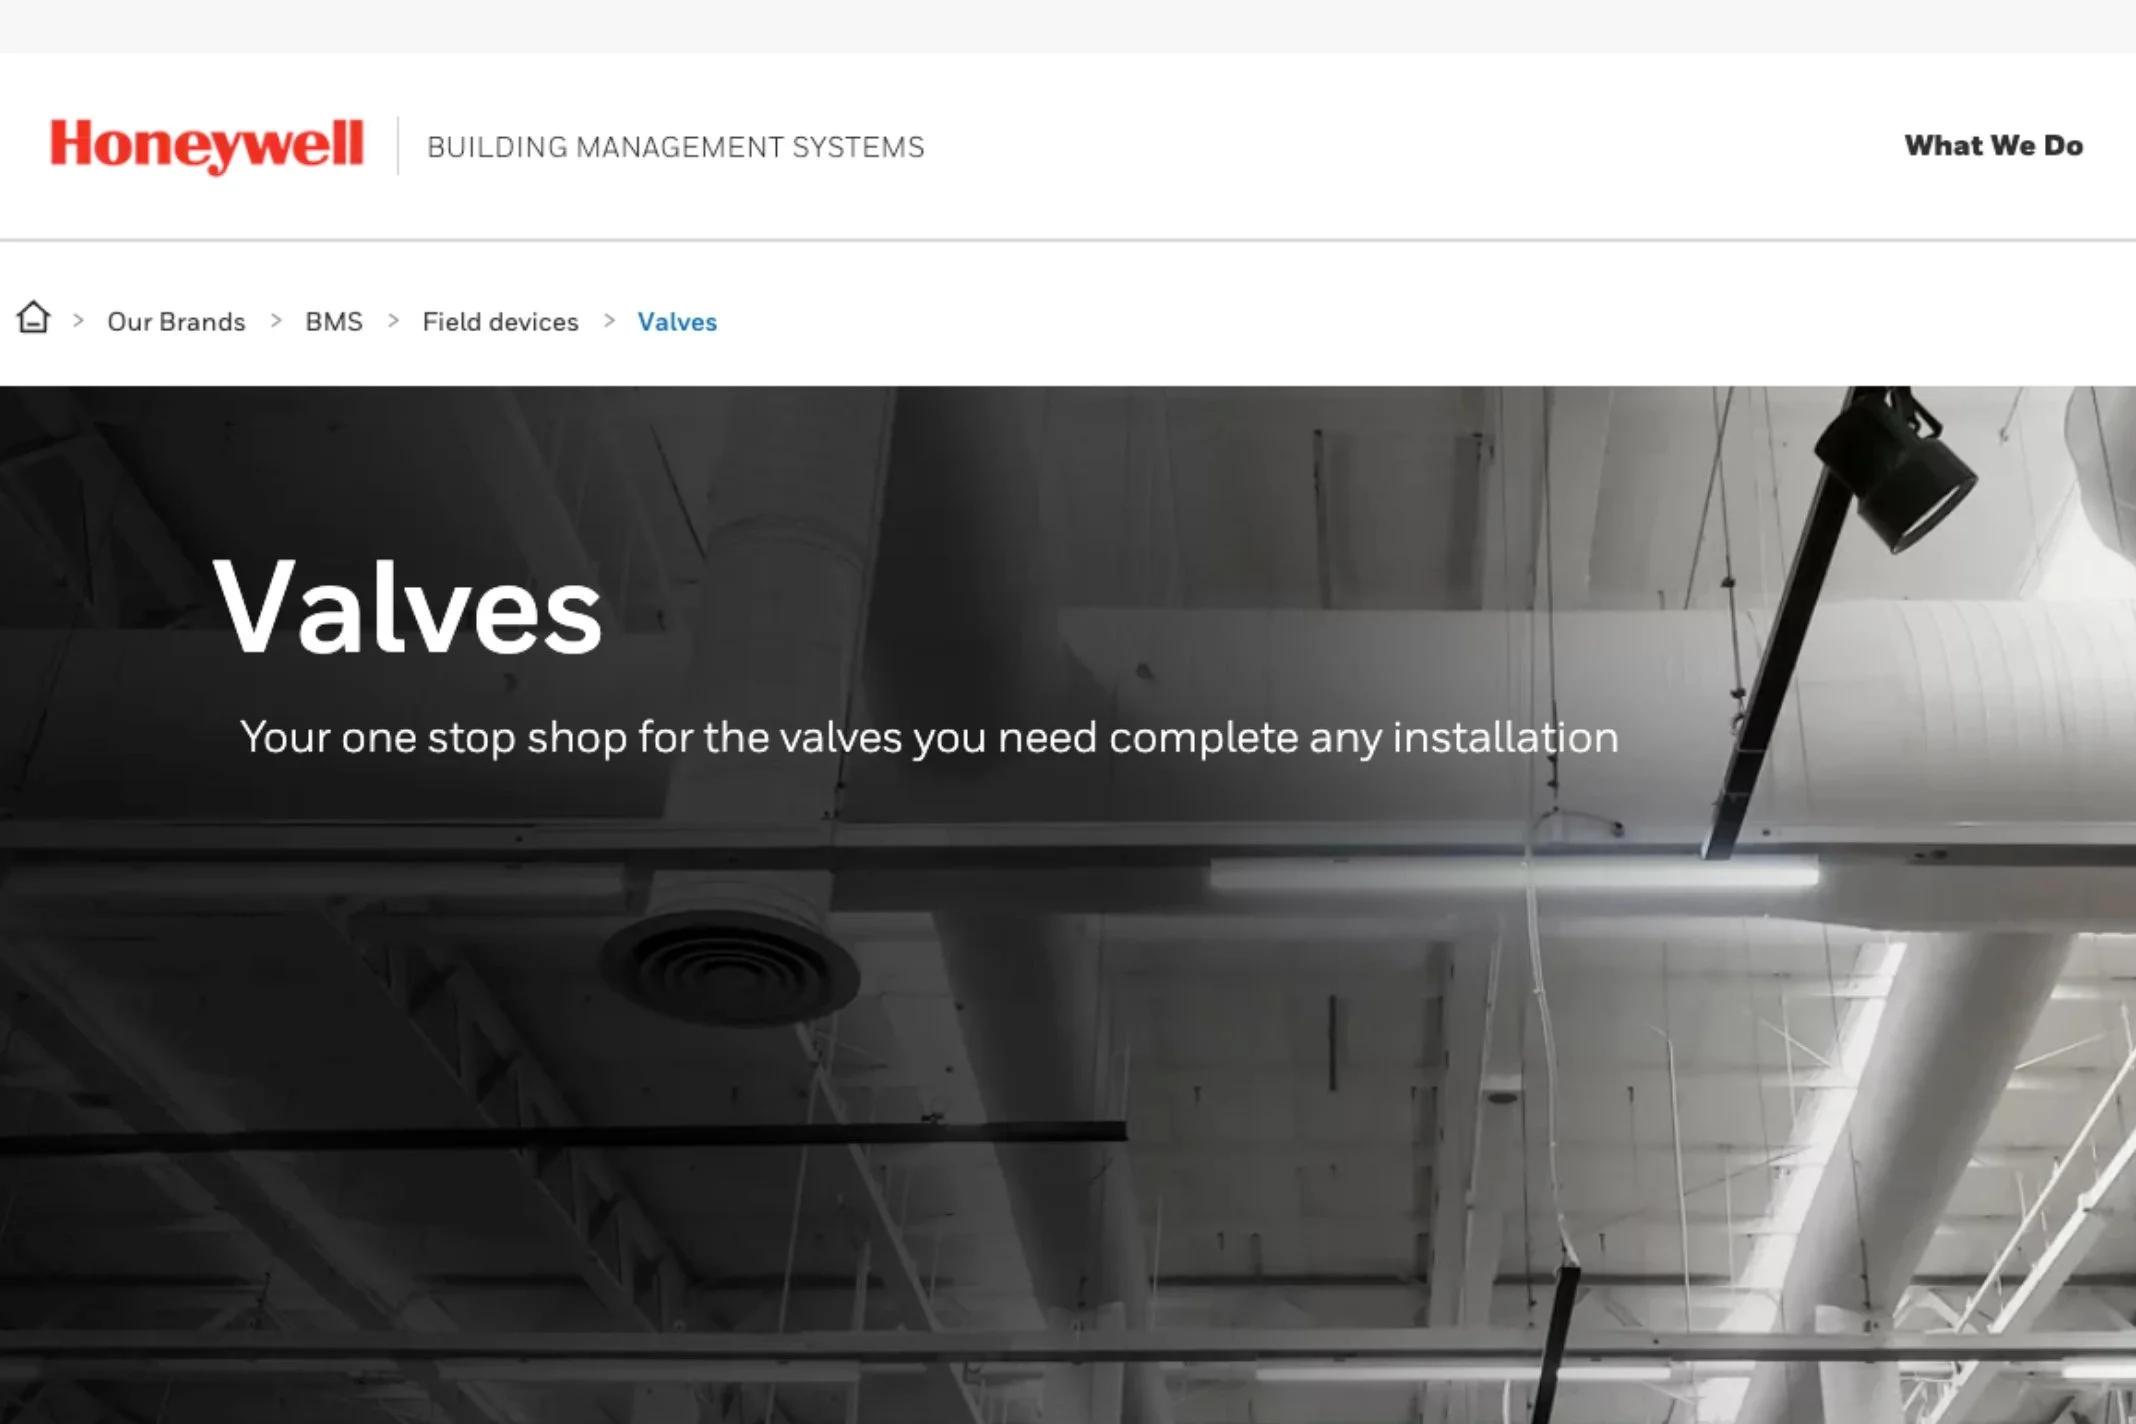This screenshot has height=1424, width=2136.
Task: Navigate to Our Brands breadcrumb link
Action: click(176, 321)
